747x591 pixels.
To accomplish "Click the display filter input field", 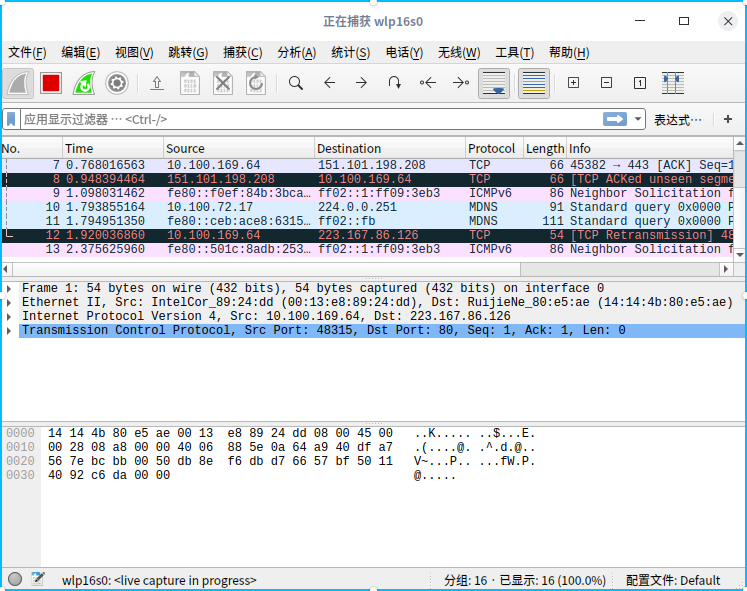I will pyautogui.click(x=310, y=119).
